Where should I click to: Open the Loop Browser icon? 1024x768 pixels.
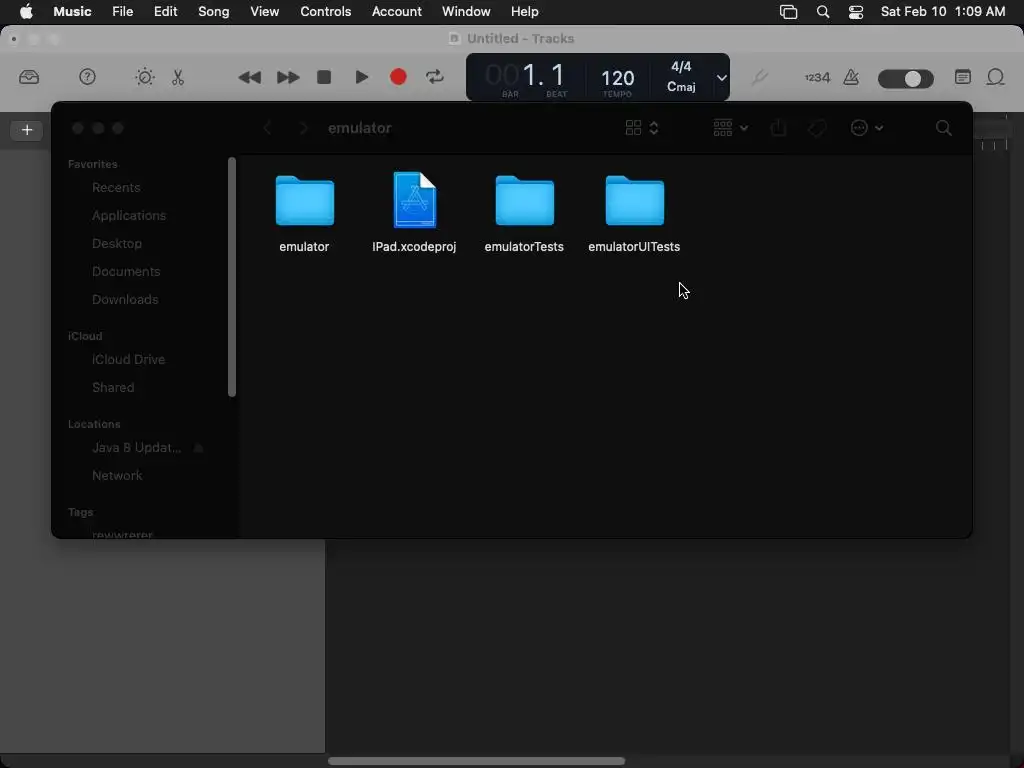pyautogui.click(x=995, y=77)
